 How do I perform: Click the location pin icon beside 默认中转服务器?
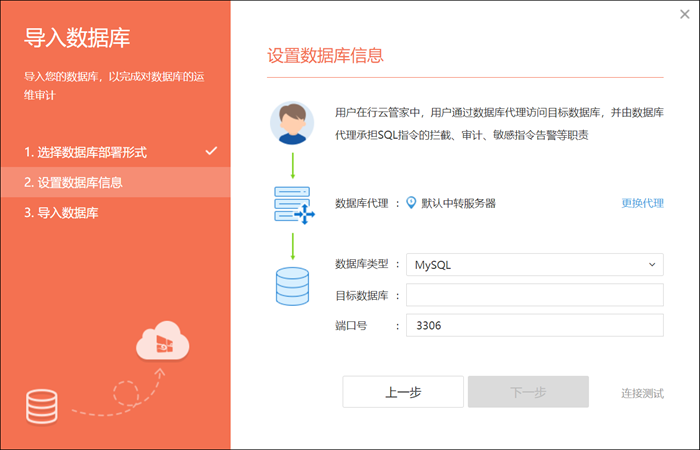click(x=410, y=203)
